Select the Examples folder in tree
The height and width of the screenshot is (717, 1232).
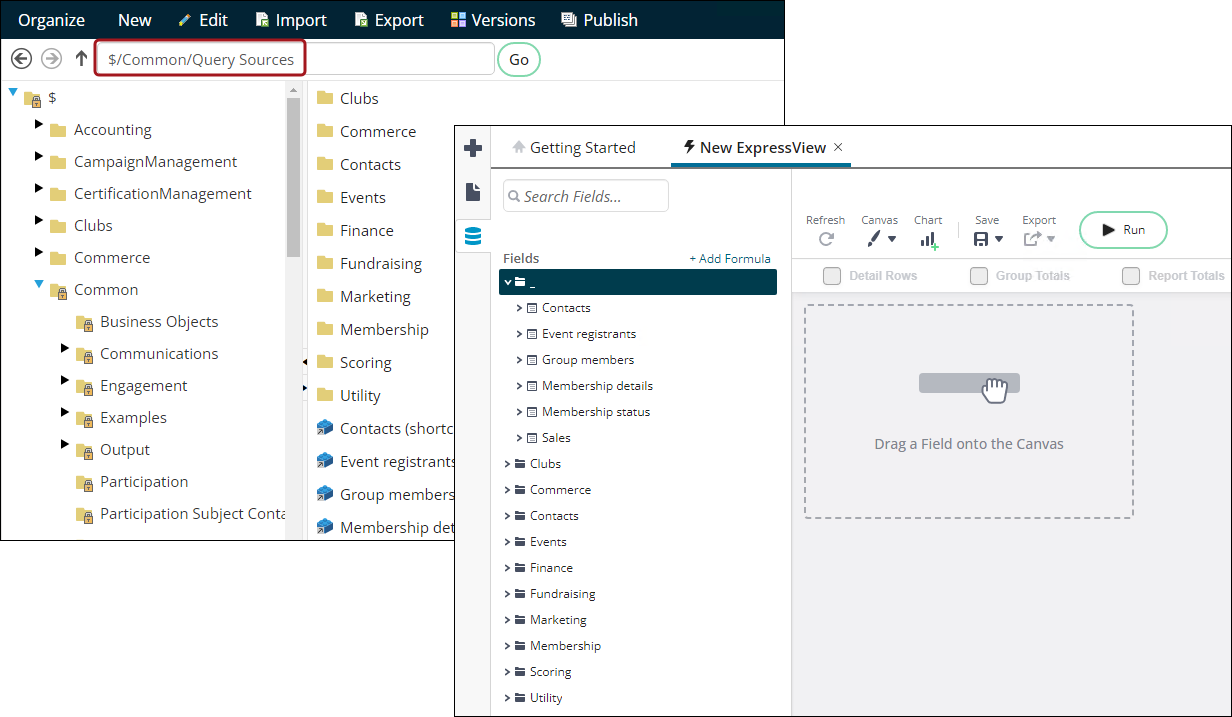(x=133, y=418)
